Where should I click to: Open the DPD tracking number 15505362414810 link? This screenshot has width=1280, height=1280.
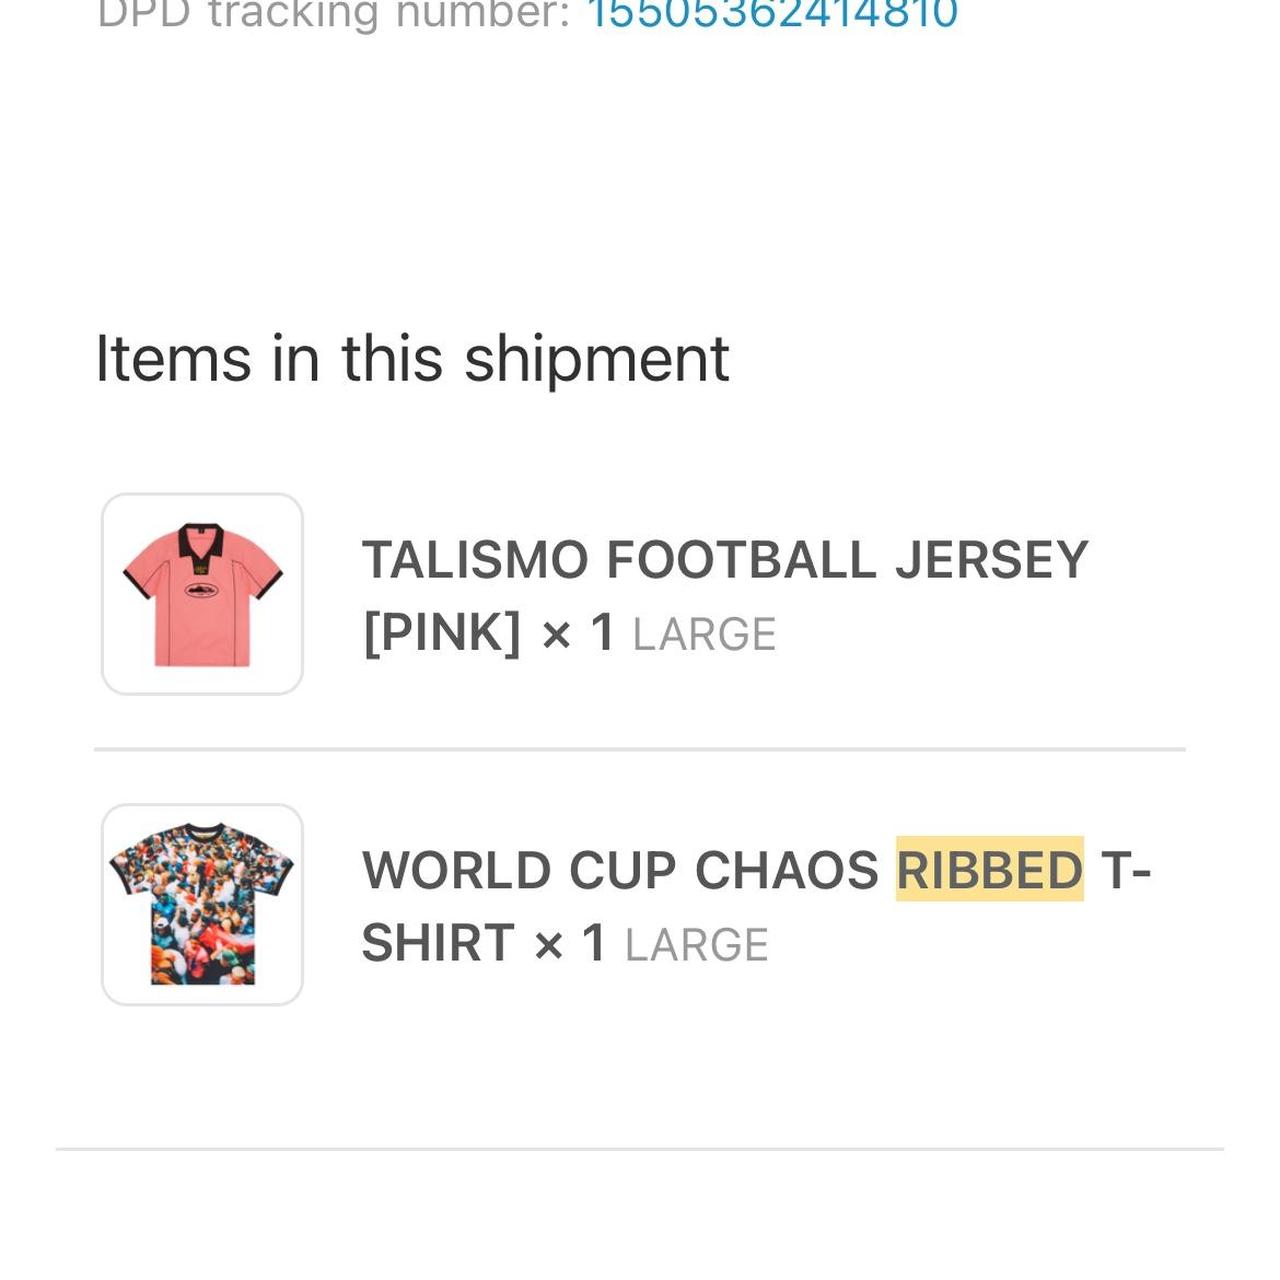tap(772, 14)
